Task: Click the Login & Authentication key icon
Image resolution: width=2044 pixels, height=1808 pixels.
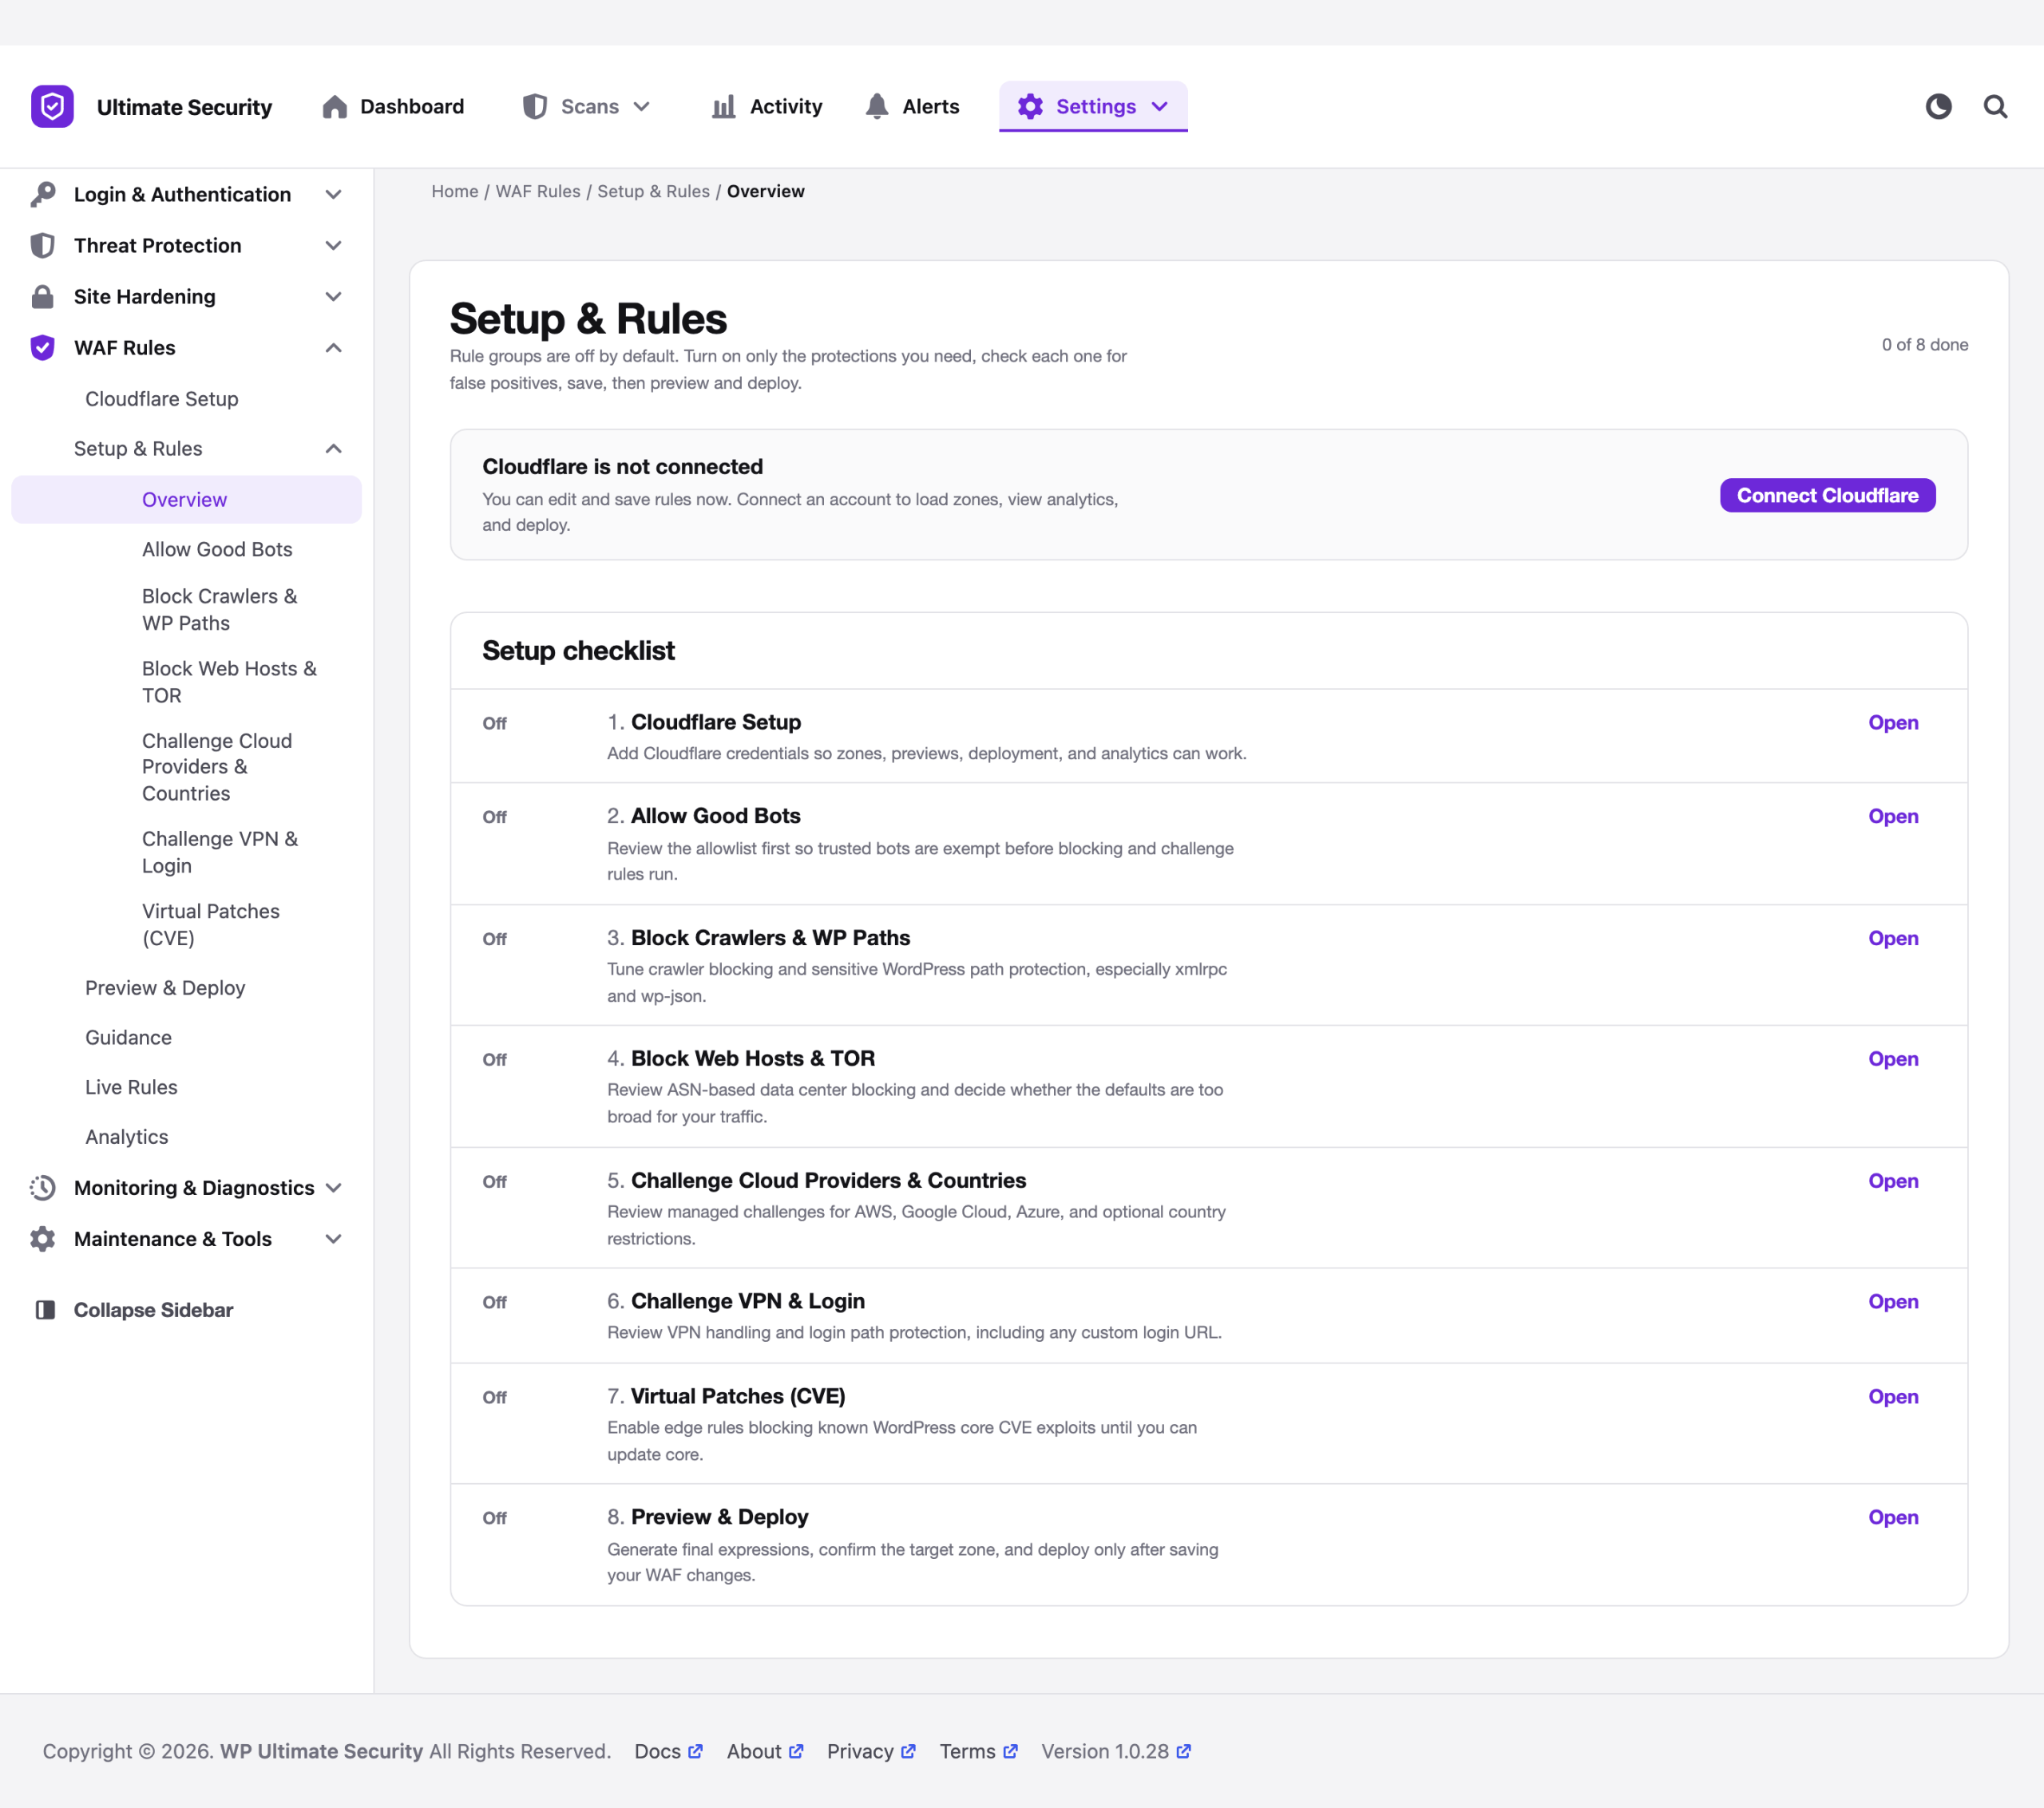Action: pyautogui.click(x=42, y=194)
